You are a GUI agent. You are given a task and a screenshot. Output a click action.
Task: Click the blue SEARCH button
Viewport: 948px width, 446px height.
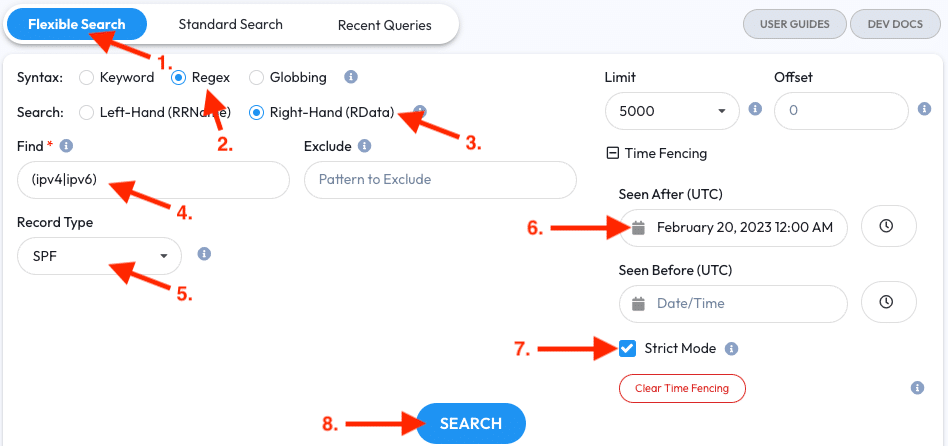point(471,424)
